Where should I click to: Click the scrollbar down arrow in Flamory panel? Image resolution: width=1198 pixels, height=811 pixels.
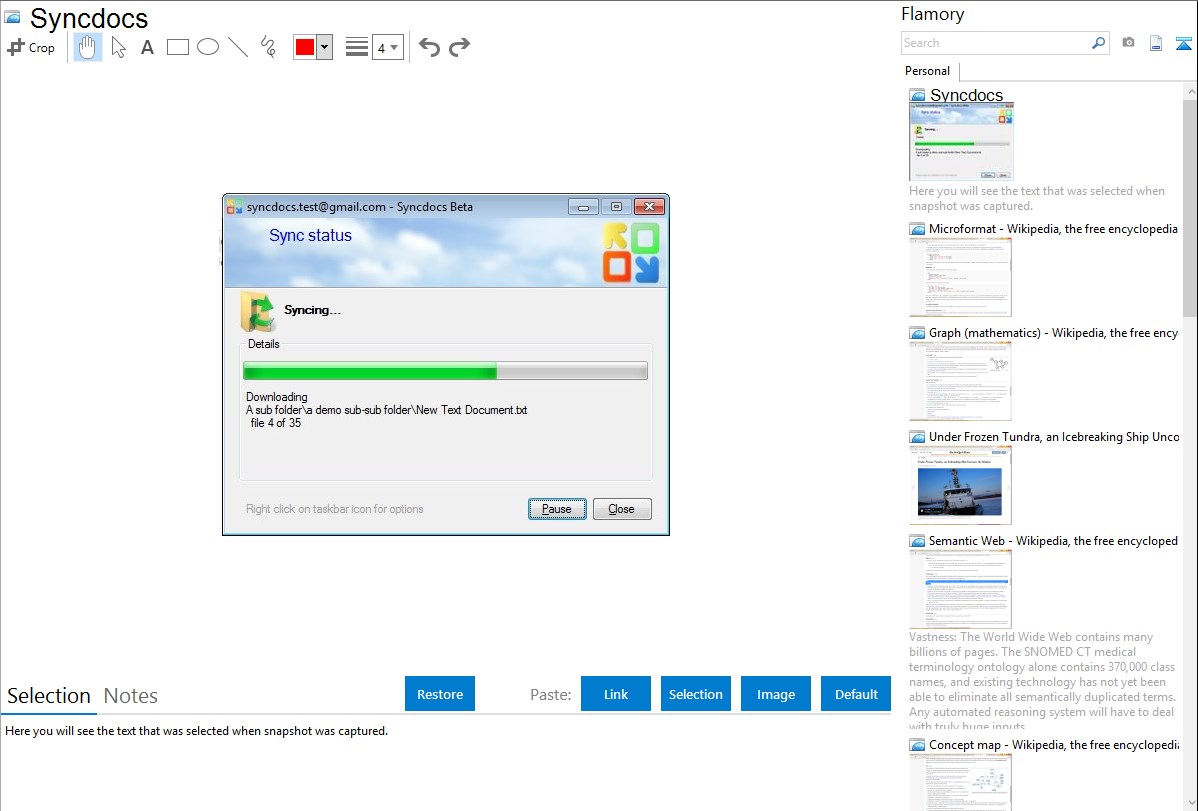pos(1190,803)
